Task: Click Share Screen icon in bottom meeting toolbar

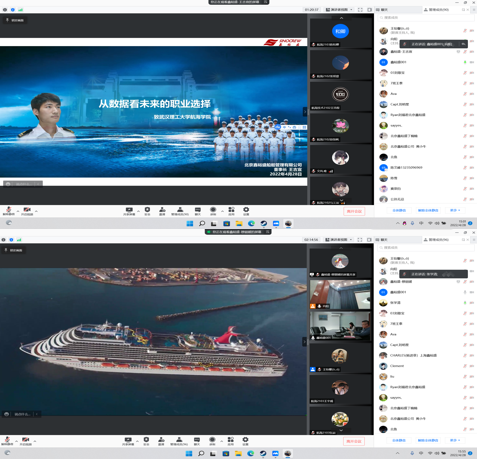Action: [128, 441]
